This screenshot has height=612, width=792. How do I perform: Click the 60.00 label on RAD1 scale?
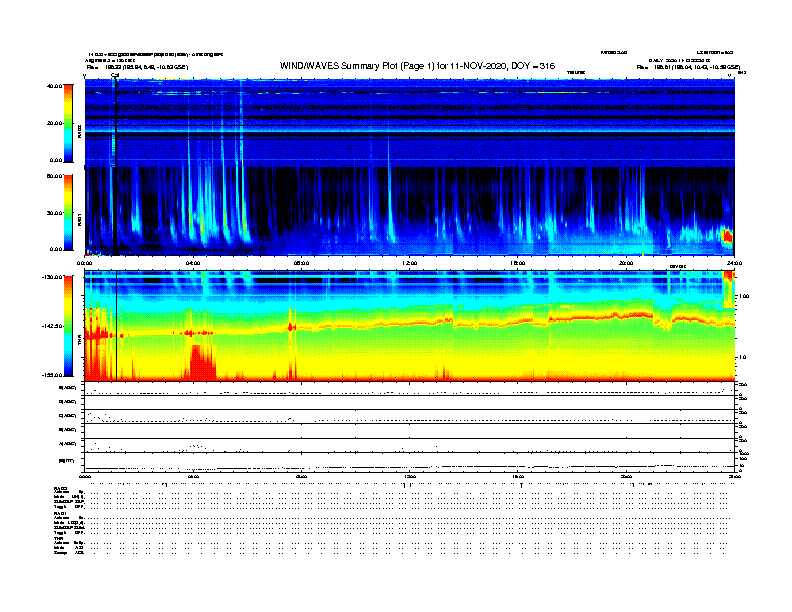pos(55,176)
